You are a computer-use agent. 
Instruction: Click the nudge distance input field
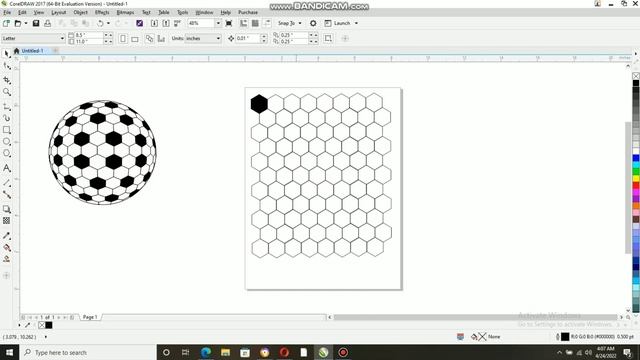tap(247, 38)
